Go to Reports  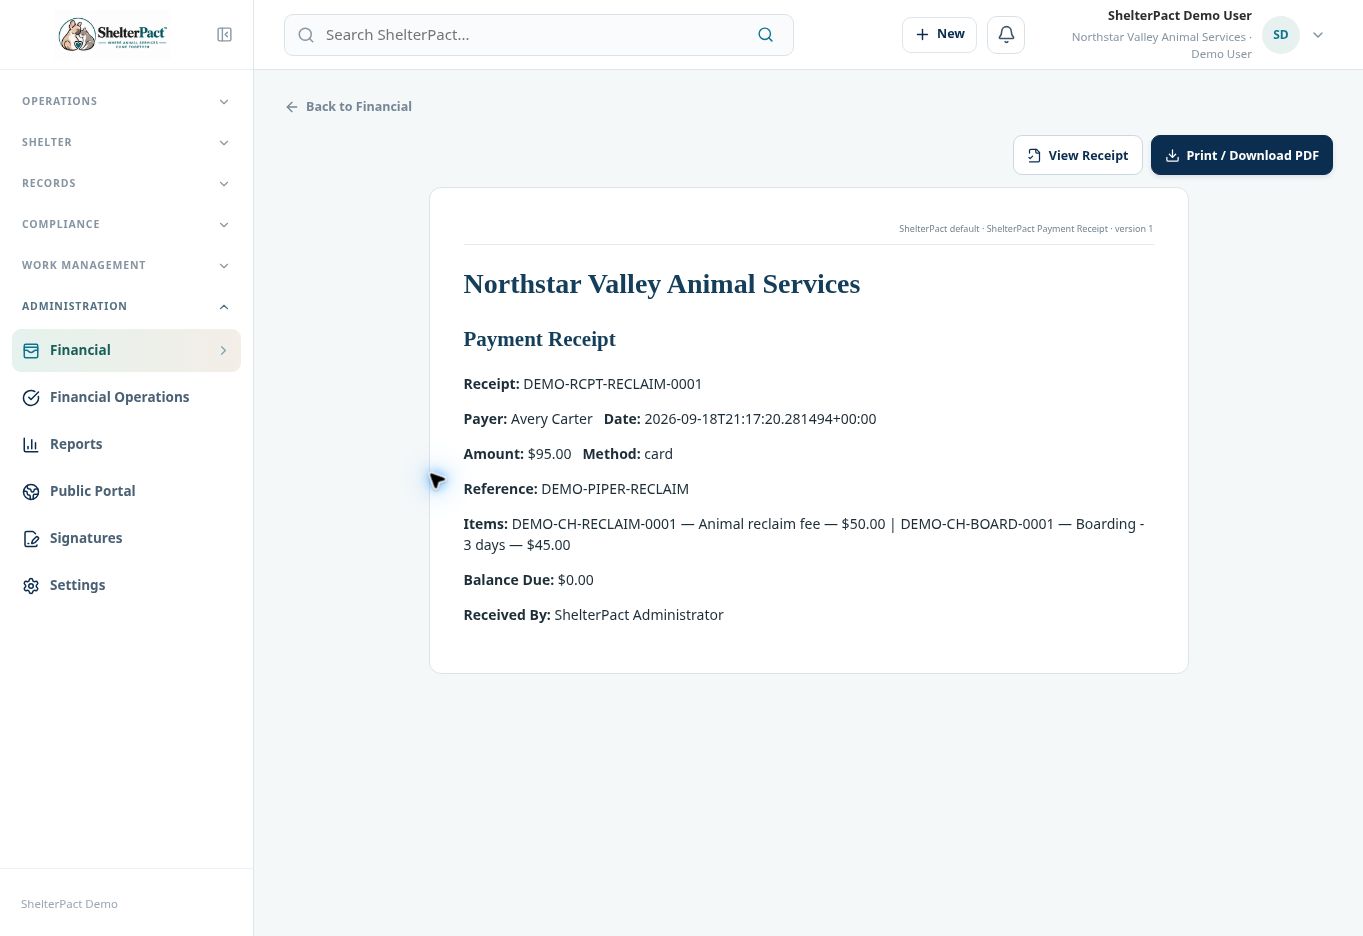126,444
